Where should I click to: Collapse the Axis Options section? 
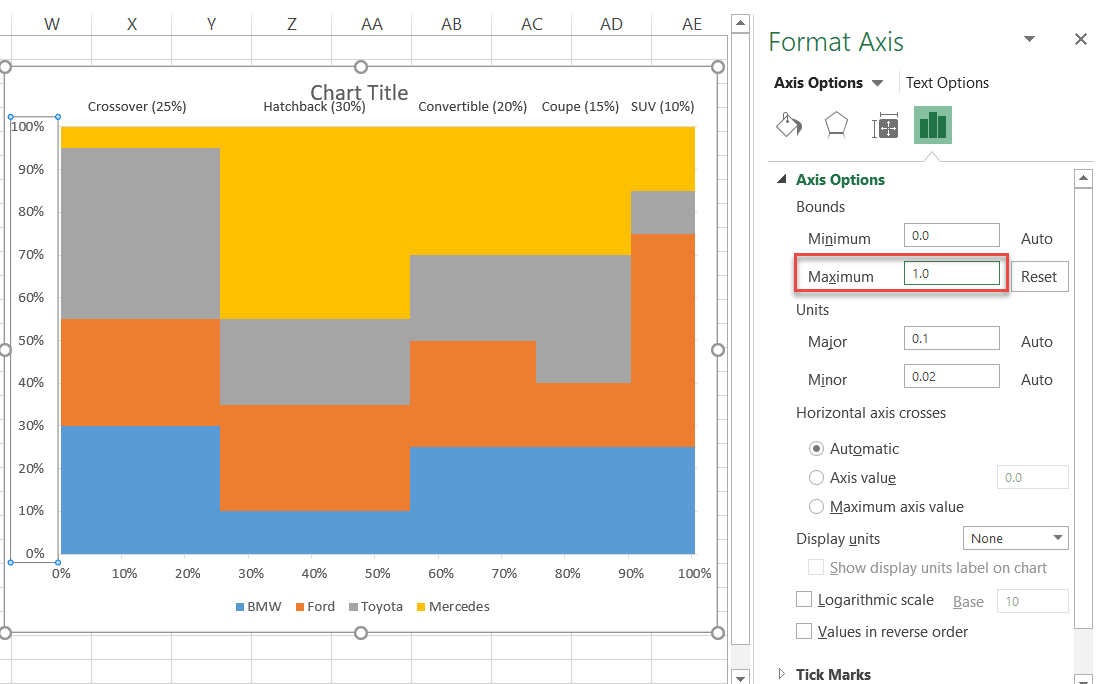pyautogui.click(x=782, y=179)
